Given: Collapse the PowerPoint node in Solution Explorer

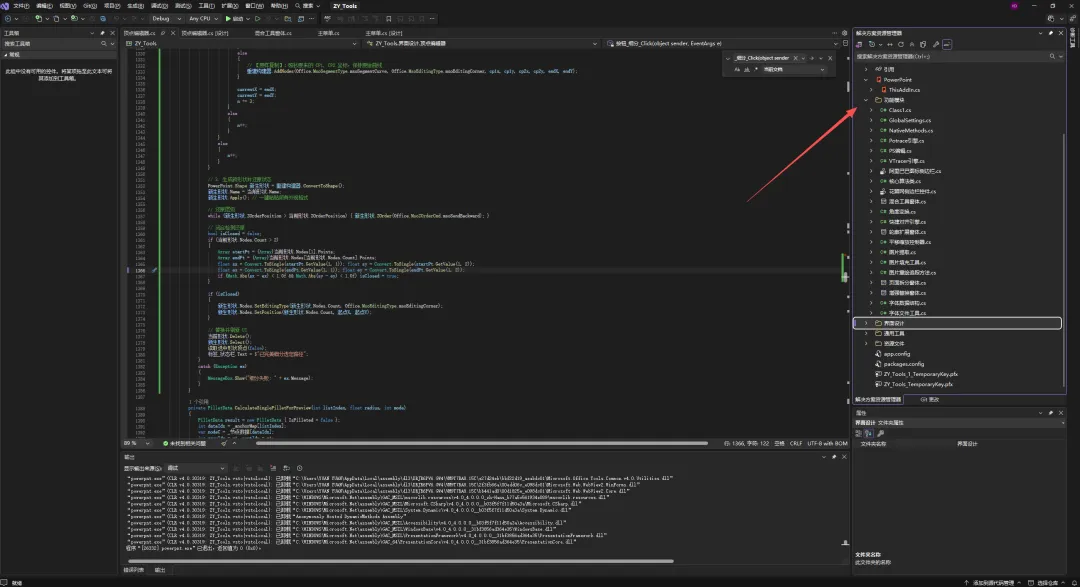Looking at the screenshot, I should click(x=866, y=80).
